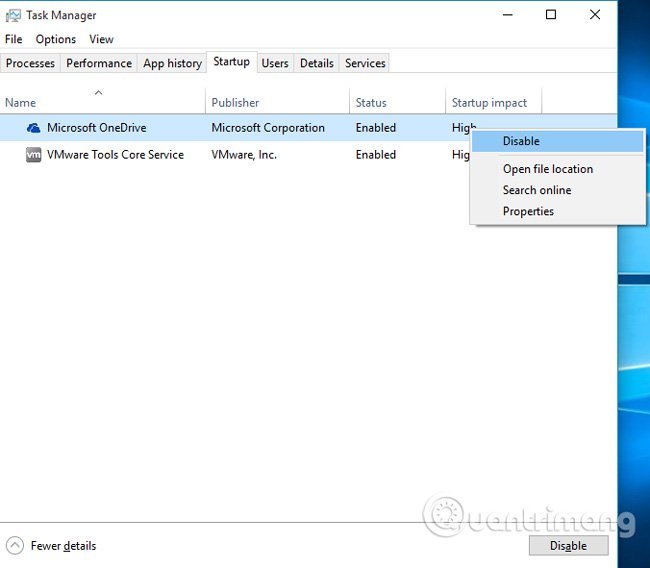Viewport: 650px width, 568px height.
Task: Switch to the Processes tab
Action: tap(31, 63)
